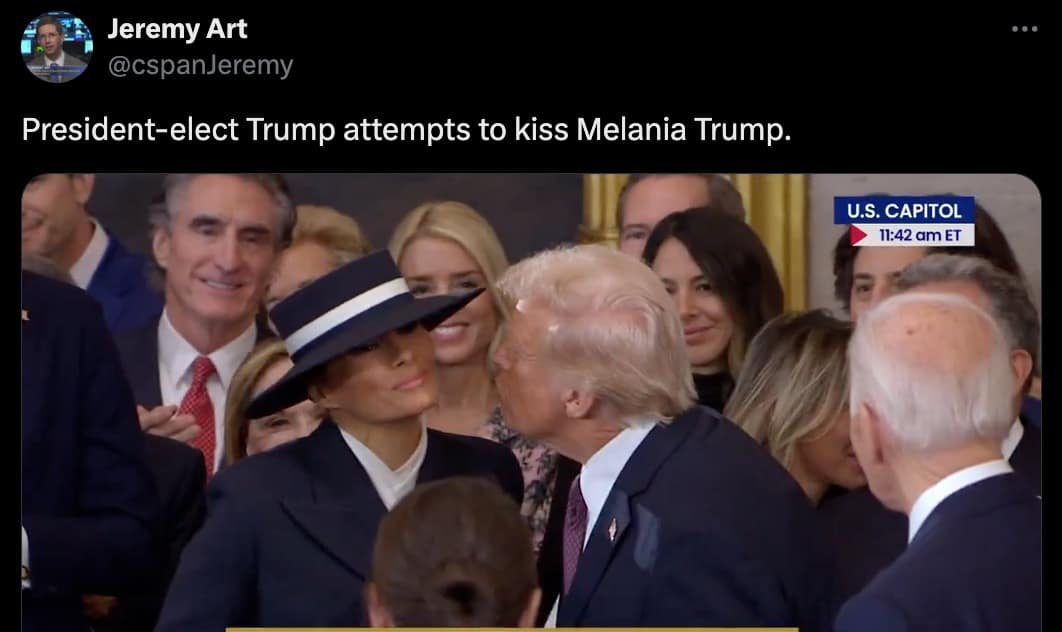Open the three-dot more options menu
The image size is (1062, 632).
coord(1024,29)
